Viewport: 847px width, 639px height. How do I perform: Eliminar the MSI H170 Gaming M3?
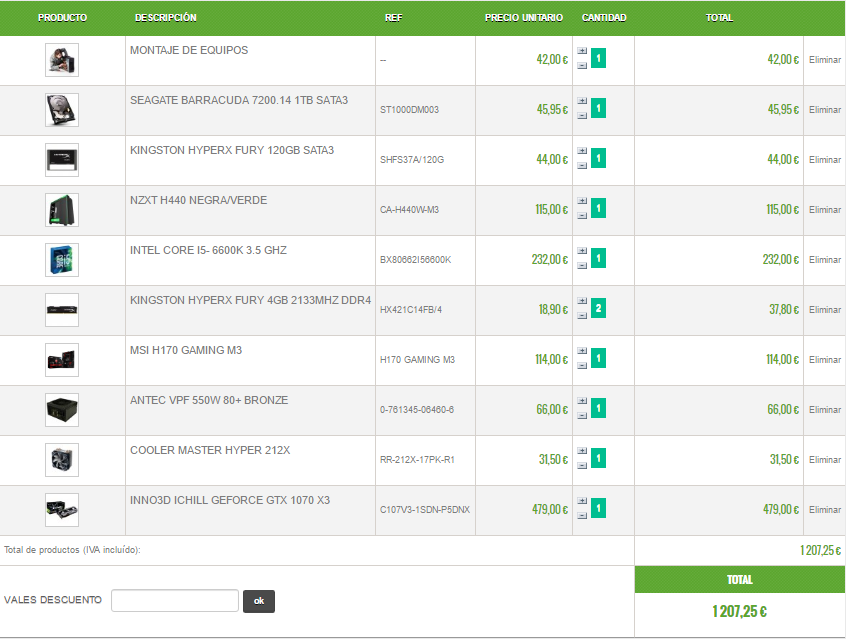point(825,360)
